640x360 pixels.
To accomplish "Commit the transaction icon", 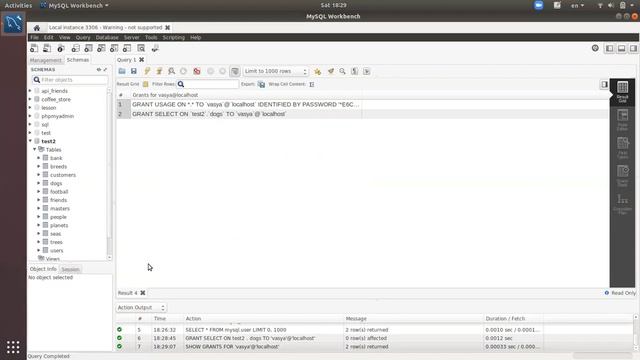I will pyautogui.click(x=210, y=71).
